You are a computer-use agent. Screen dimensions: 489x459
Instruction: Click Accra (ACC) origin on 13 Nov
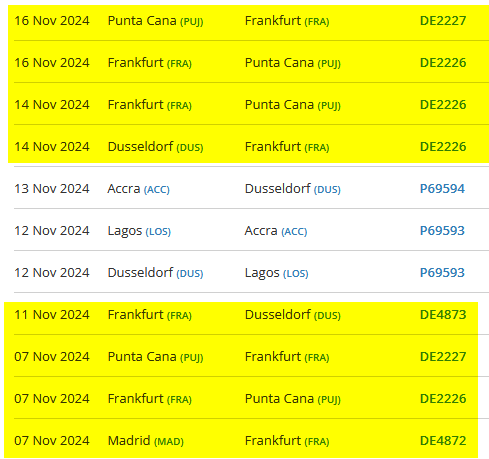pyautogui.click(x=138, y=189)
